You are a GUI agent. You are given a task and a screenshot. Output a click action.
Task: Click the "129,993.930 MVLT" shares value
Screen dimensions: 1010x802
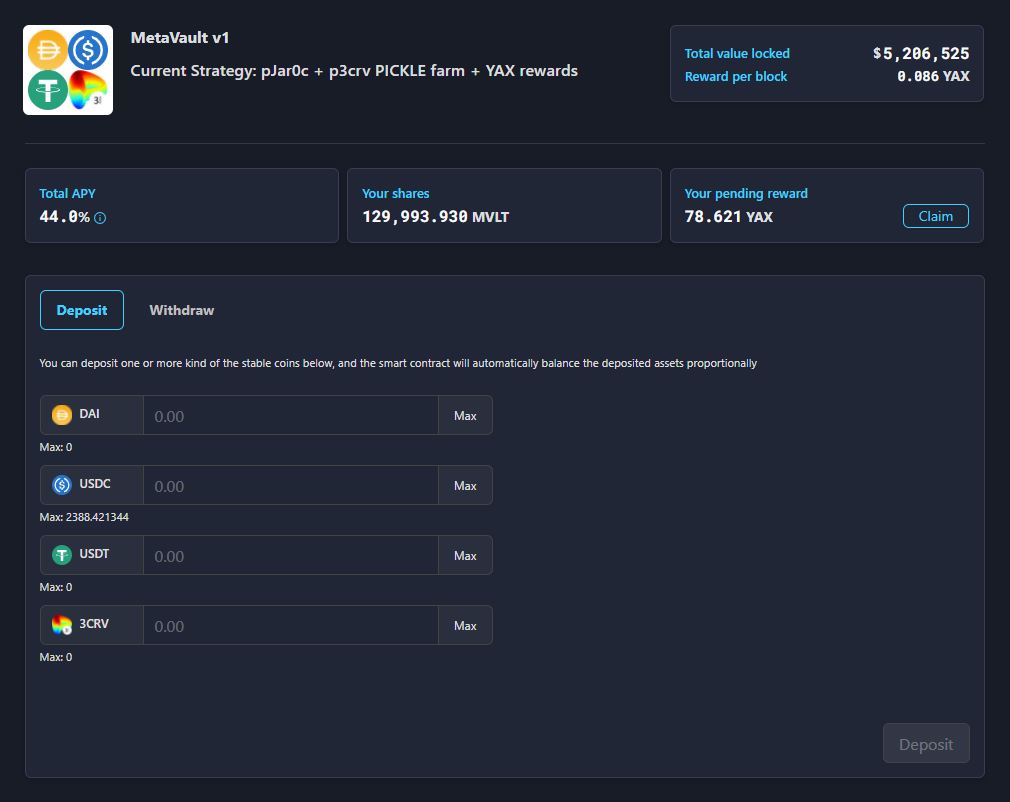435,216
